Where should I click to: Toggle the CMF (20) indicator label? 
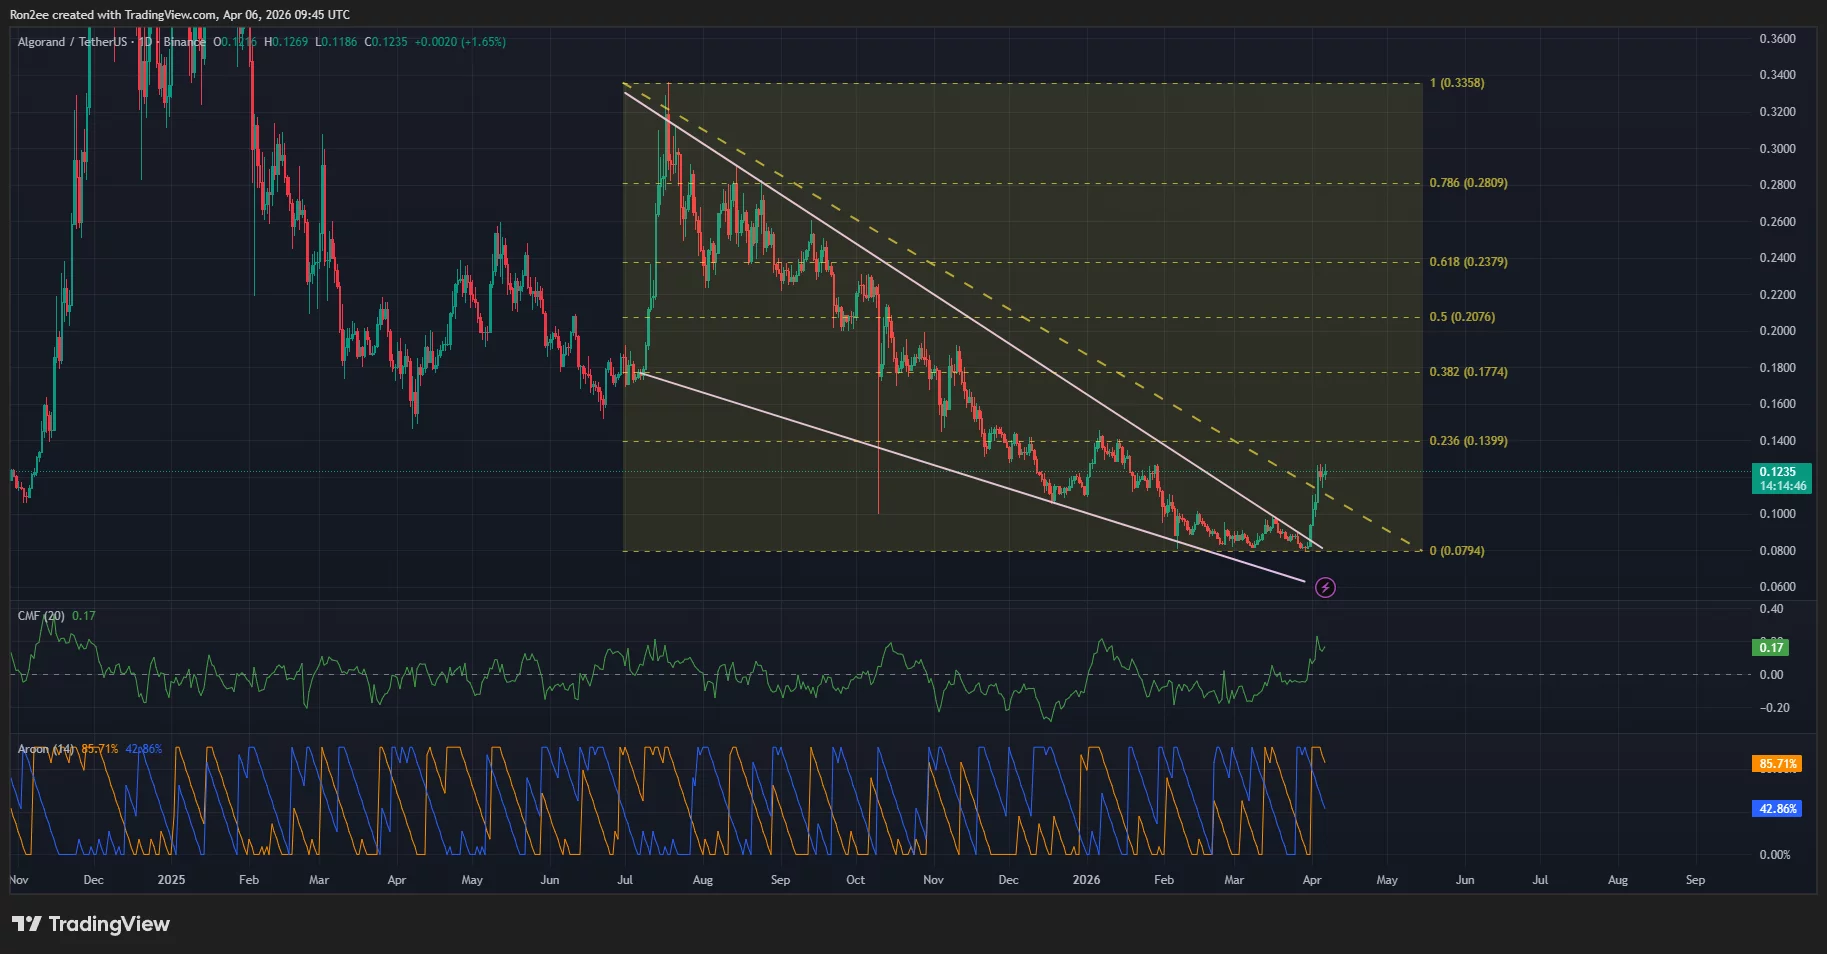[40, 615]
